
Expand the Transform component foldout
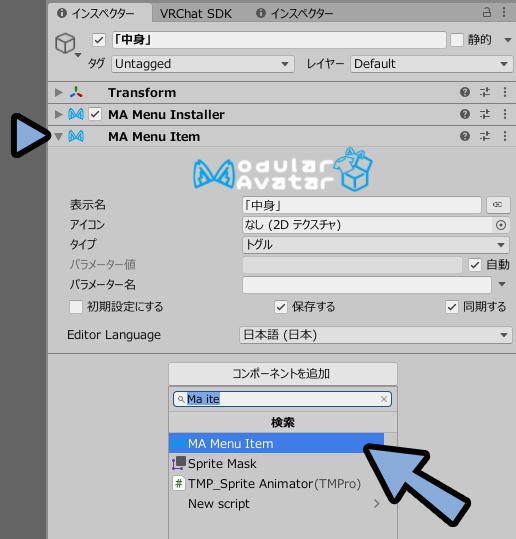59,92
